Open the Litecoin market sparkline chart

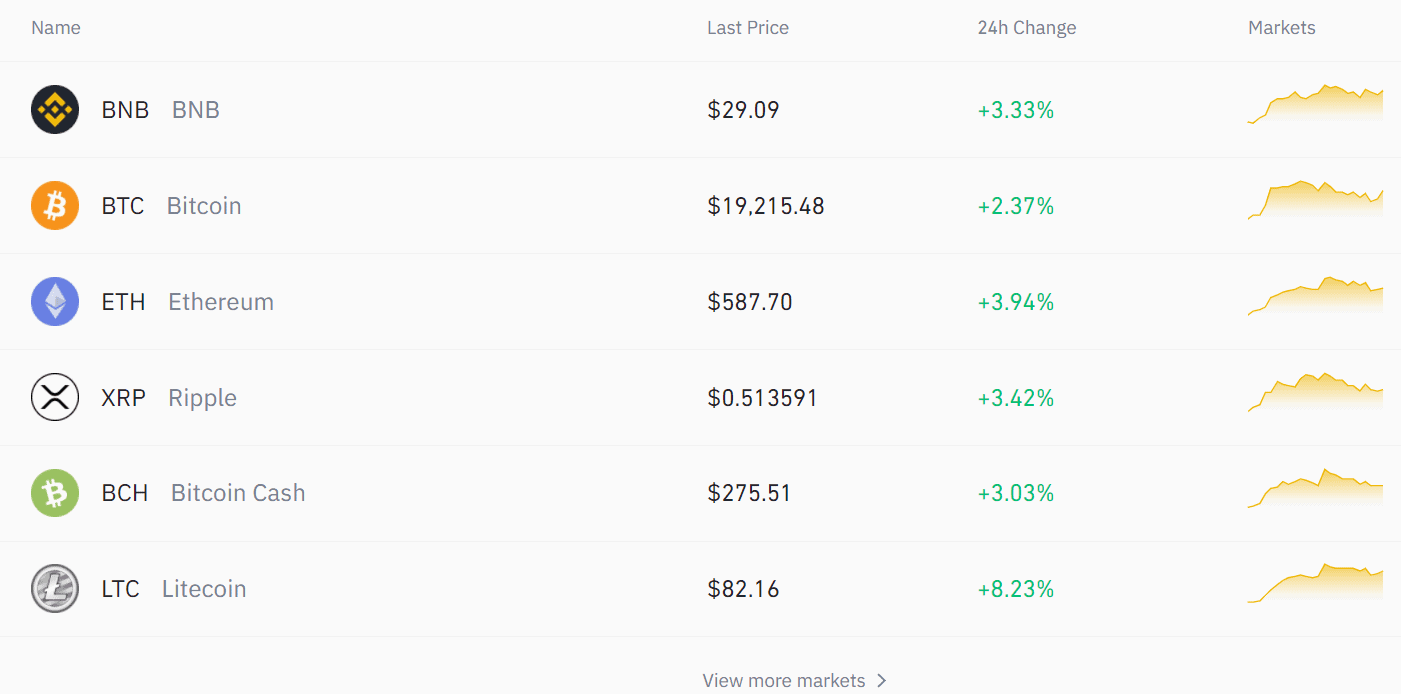click(x=1315, y=584)
